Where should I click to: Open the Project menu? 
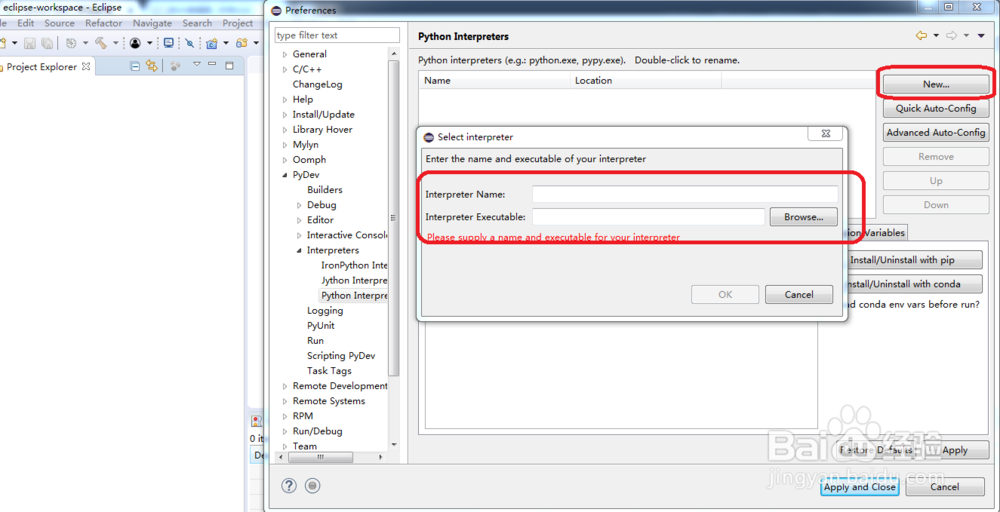[x=238, y=23]
